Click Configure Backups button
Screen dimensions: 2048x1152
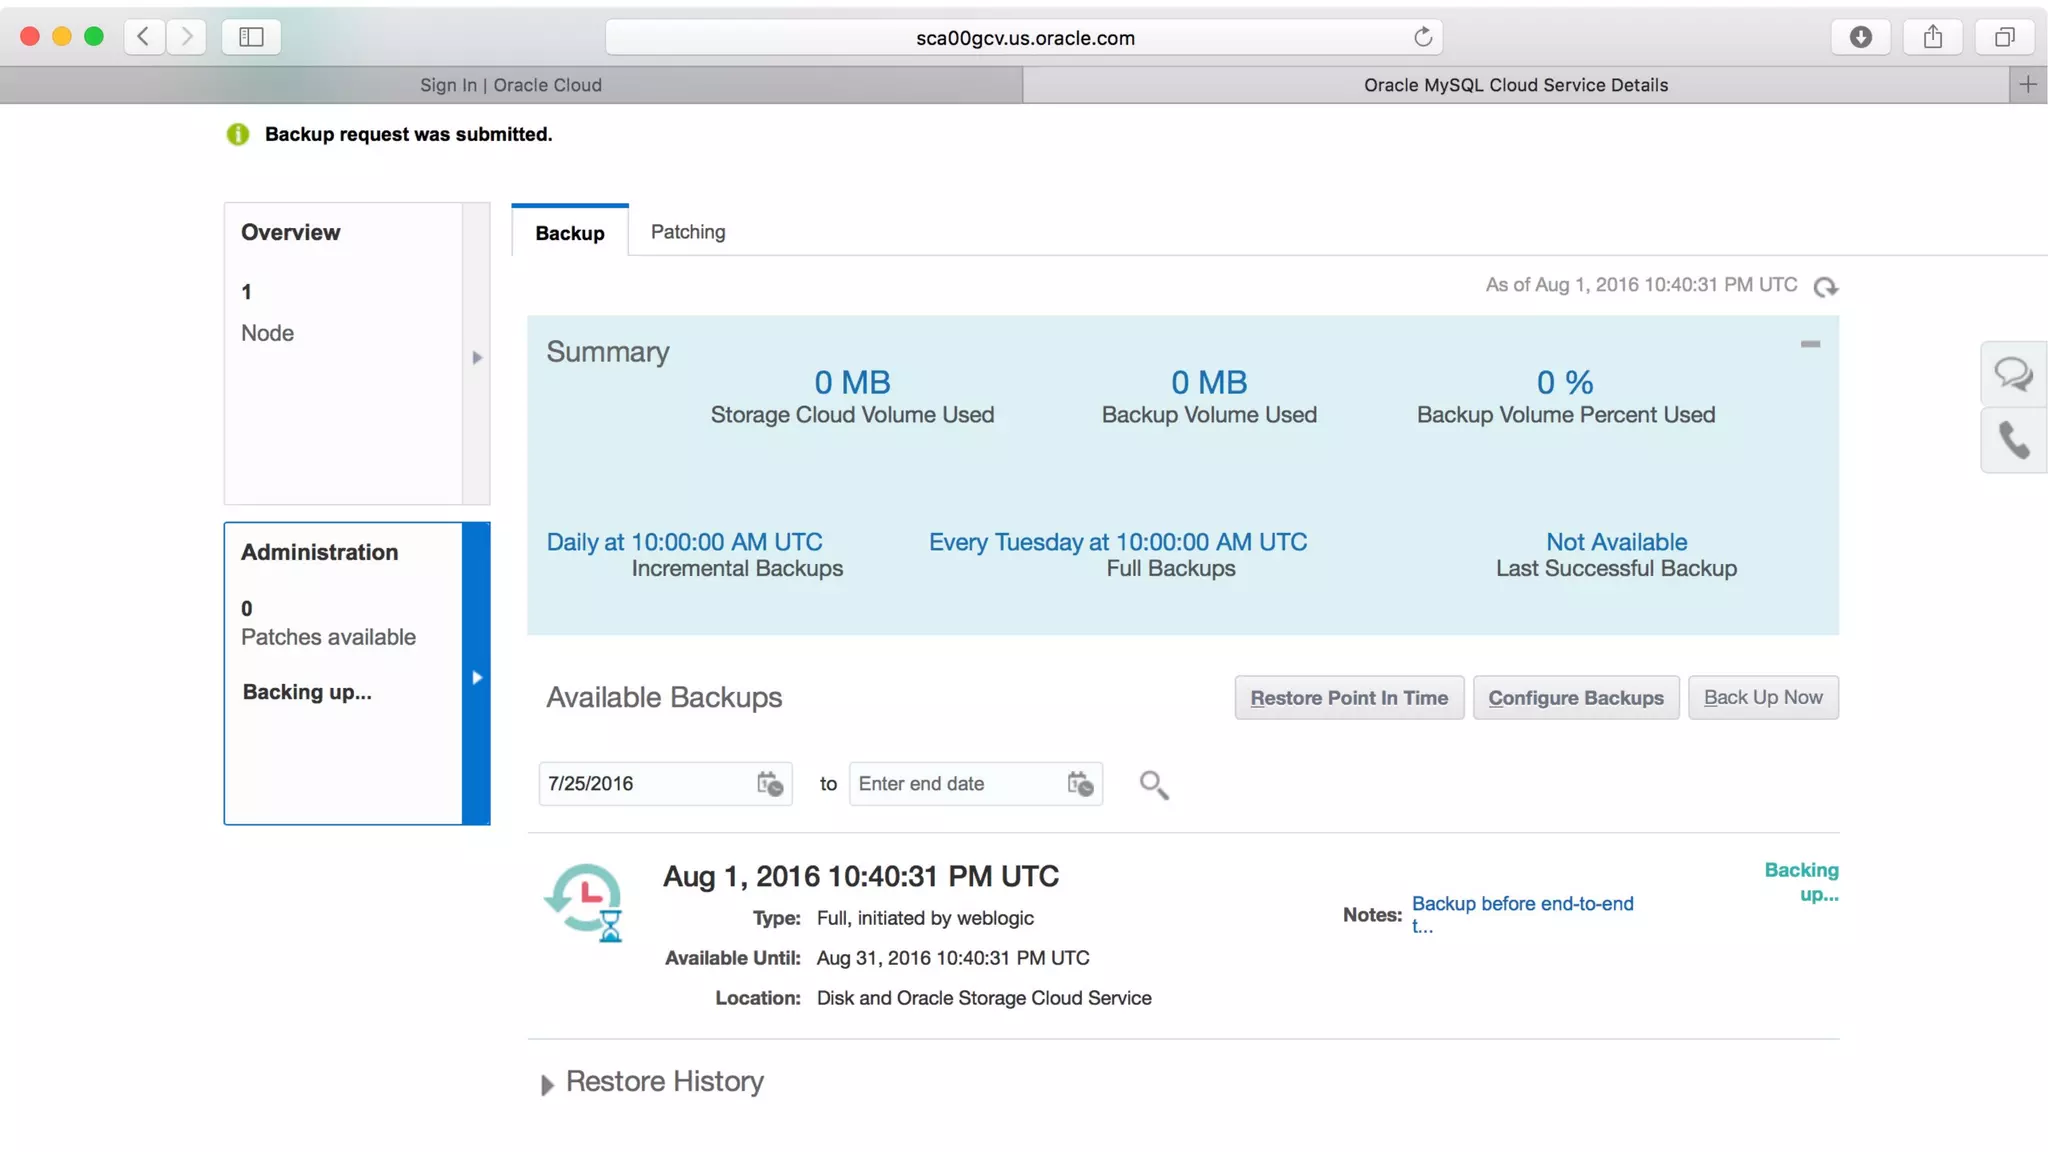1575,698
